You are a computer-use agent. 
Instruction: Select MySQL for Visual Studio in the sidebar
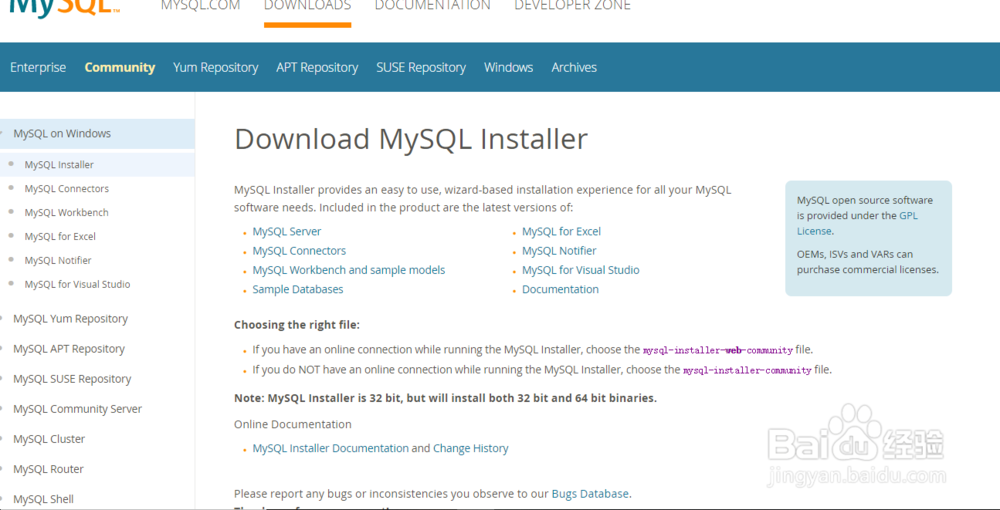point(77,284)
